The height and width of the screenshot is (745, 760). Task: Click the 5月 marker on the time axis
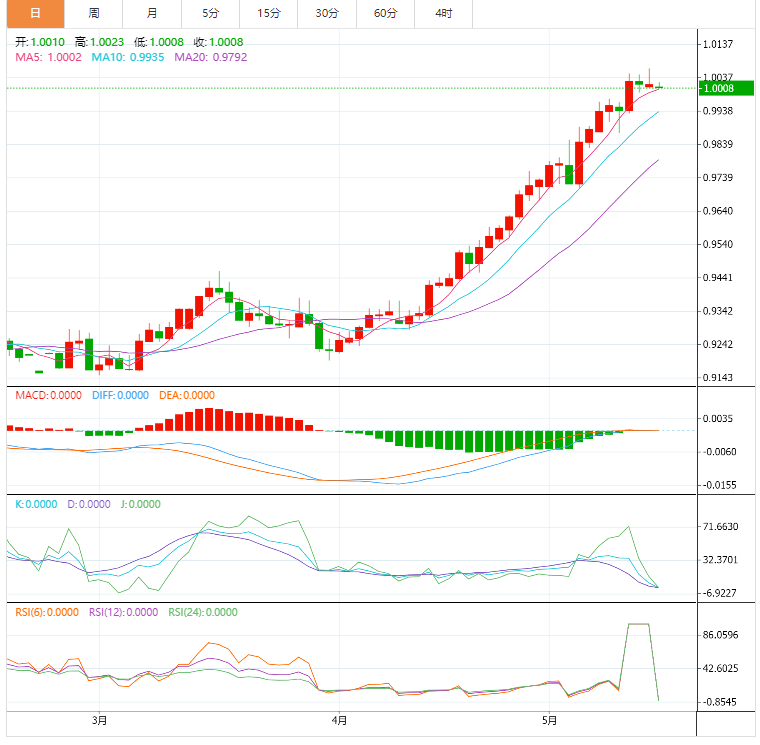pyautogui.click(x=549, y=720)
